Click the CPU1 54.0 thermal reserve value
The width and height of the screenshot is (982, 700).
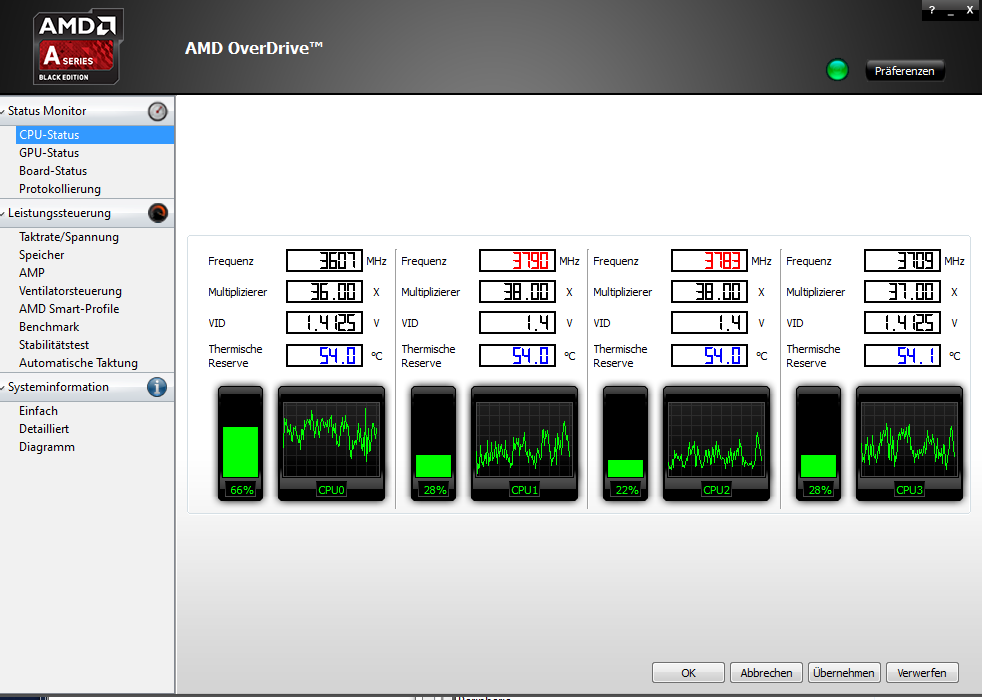pos(517,356)
